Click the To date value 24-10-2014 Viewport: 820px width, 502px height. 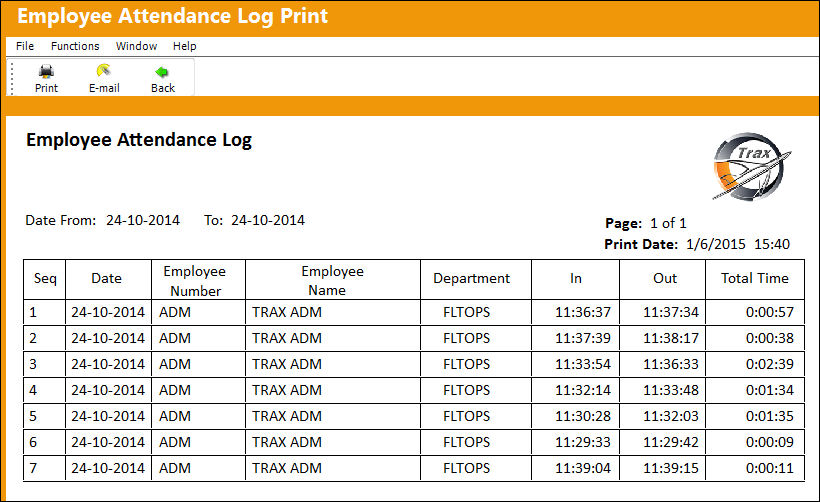[x=268, y=220]
